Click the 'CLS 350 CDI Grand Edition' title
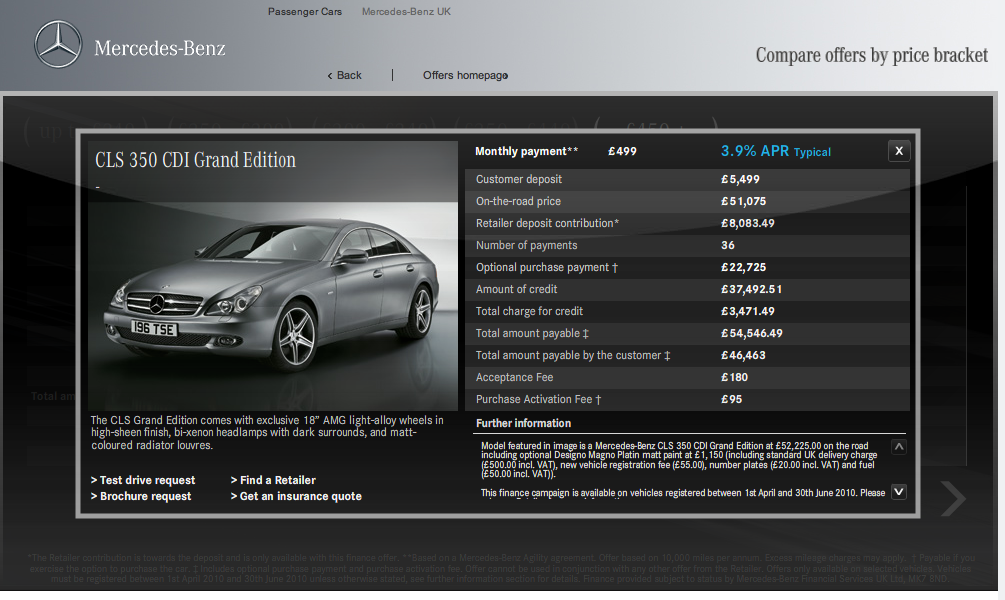The image size is (1005, 600). 195,160
